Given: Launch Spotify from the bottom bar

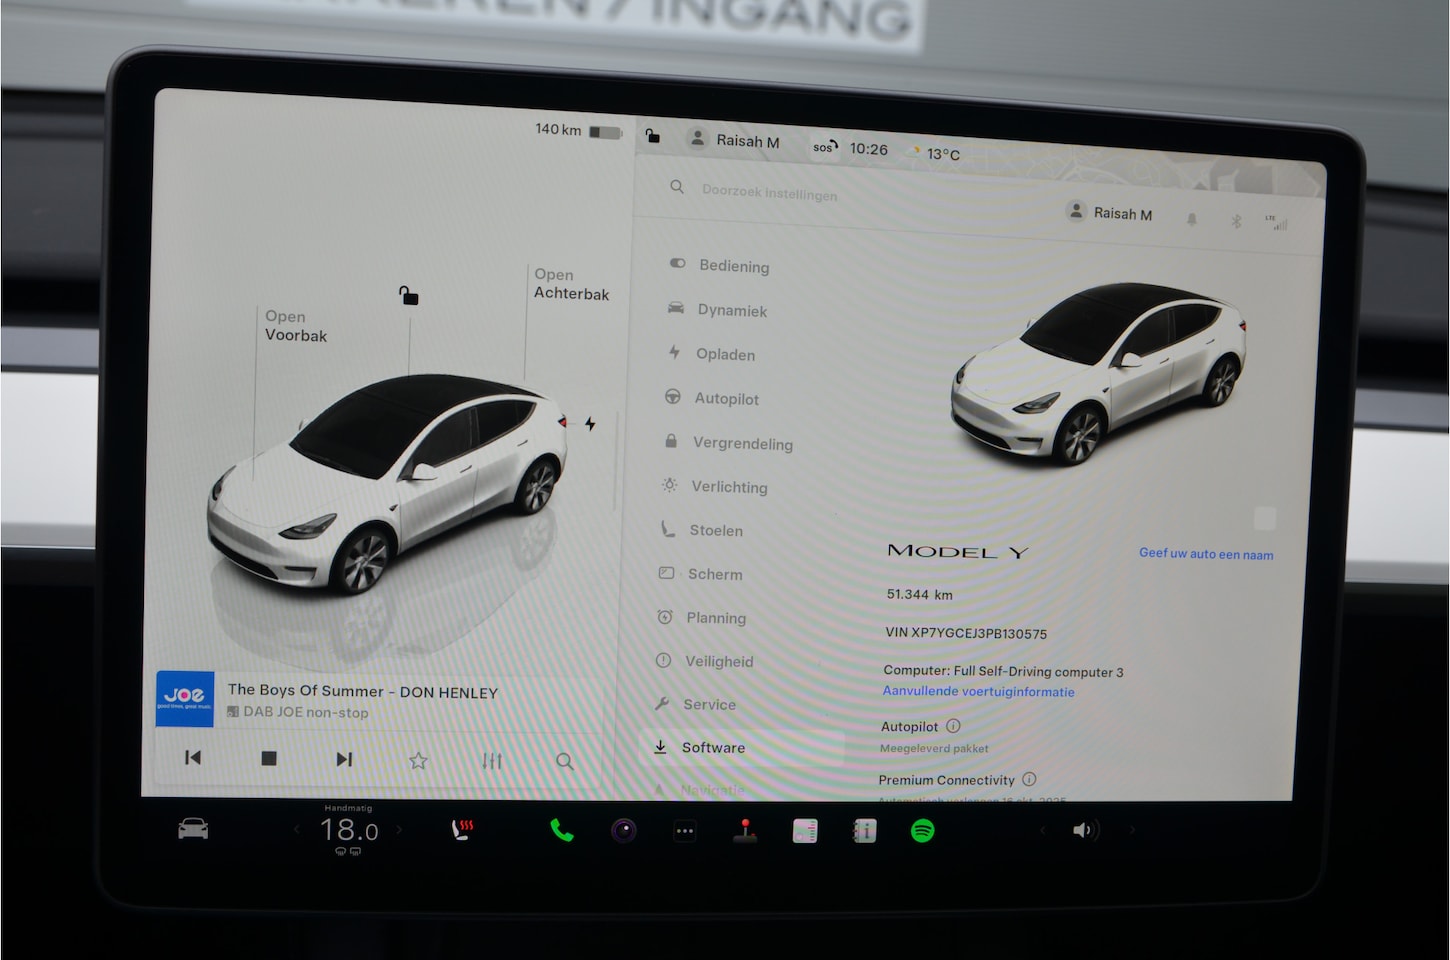Looking at the screenshot, I should [x=922, y=830].
